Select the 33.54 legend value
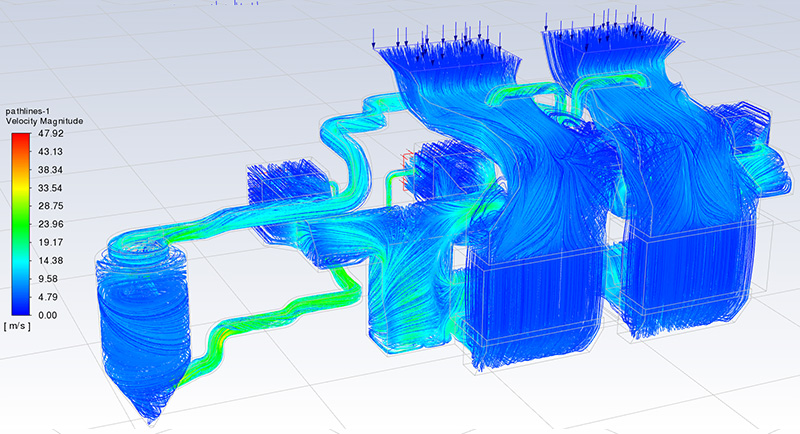The height and width of the screenshot is (434, 800). (x=49, y=188)
